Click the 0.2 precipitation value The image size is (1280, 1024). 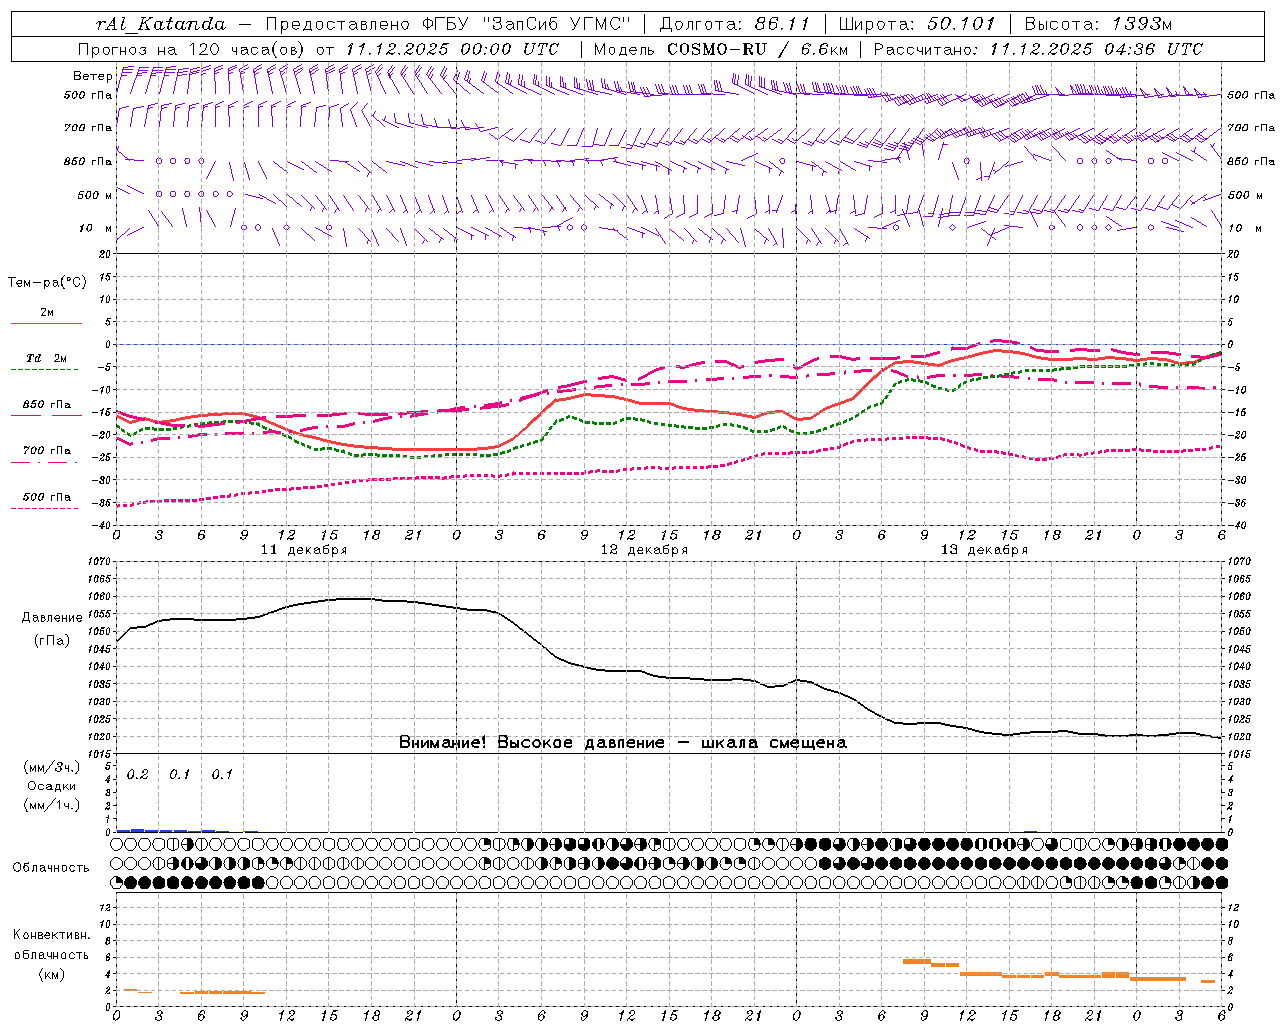pos(137,775)
